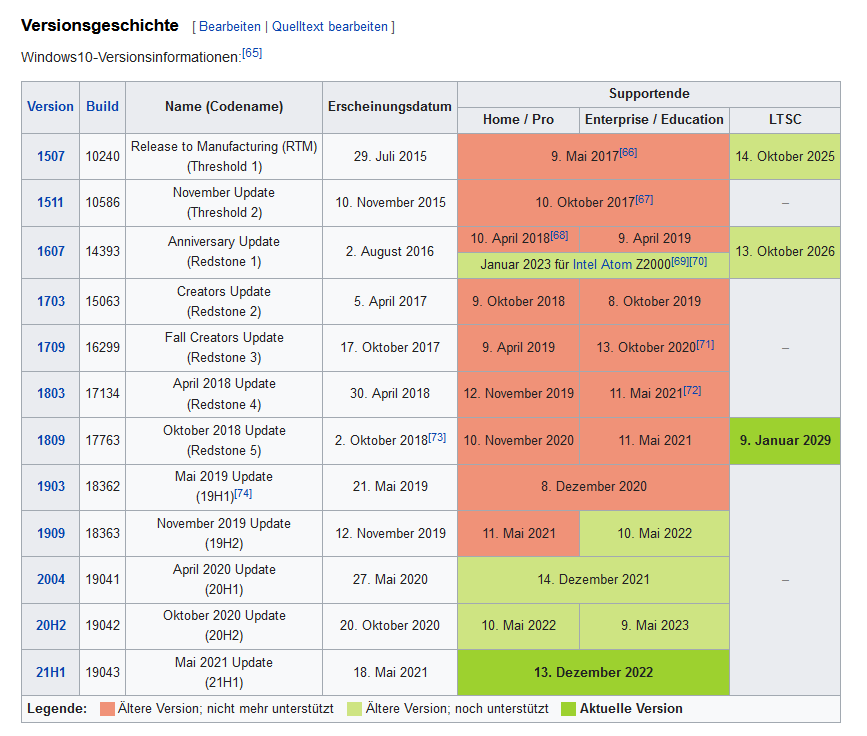Open Quelltext bearbeiten link
867x736 pixels.
coord(330,27)
